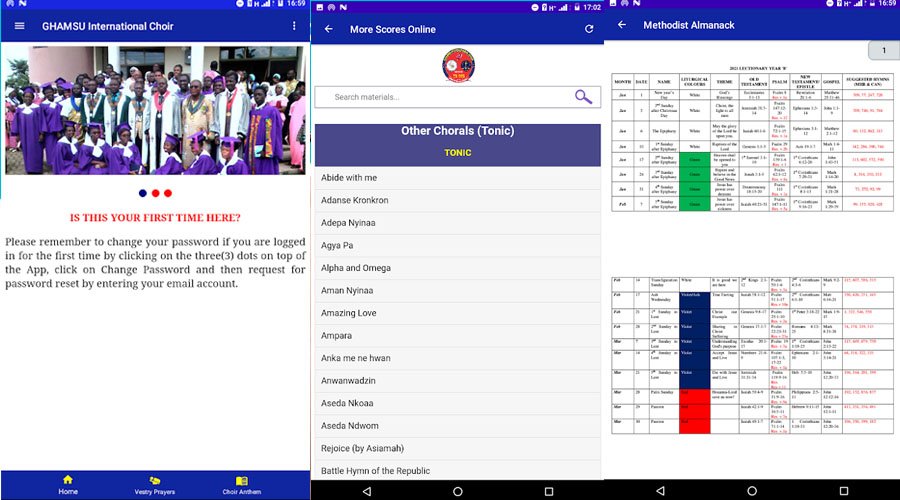This screenshot has height=500, width=900.
Task: Open the three-dot overflow menu
Action: [294, 26]
